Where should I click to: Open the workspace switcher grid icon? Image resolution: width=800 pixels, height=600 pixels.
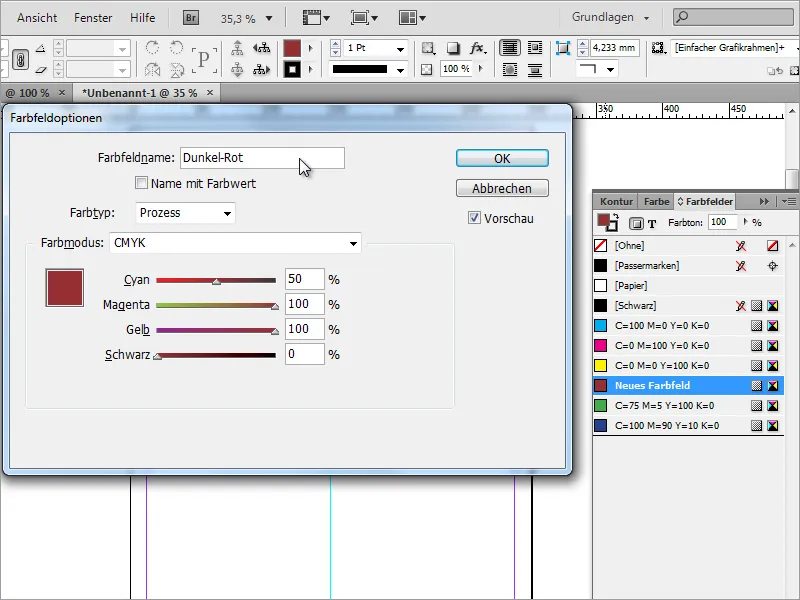pyautogui.click(x=410, y=17)
